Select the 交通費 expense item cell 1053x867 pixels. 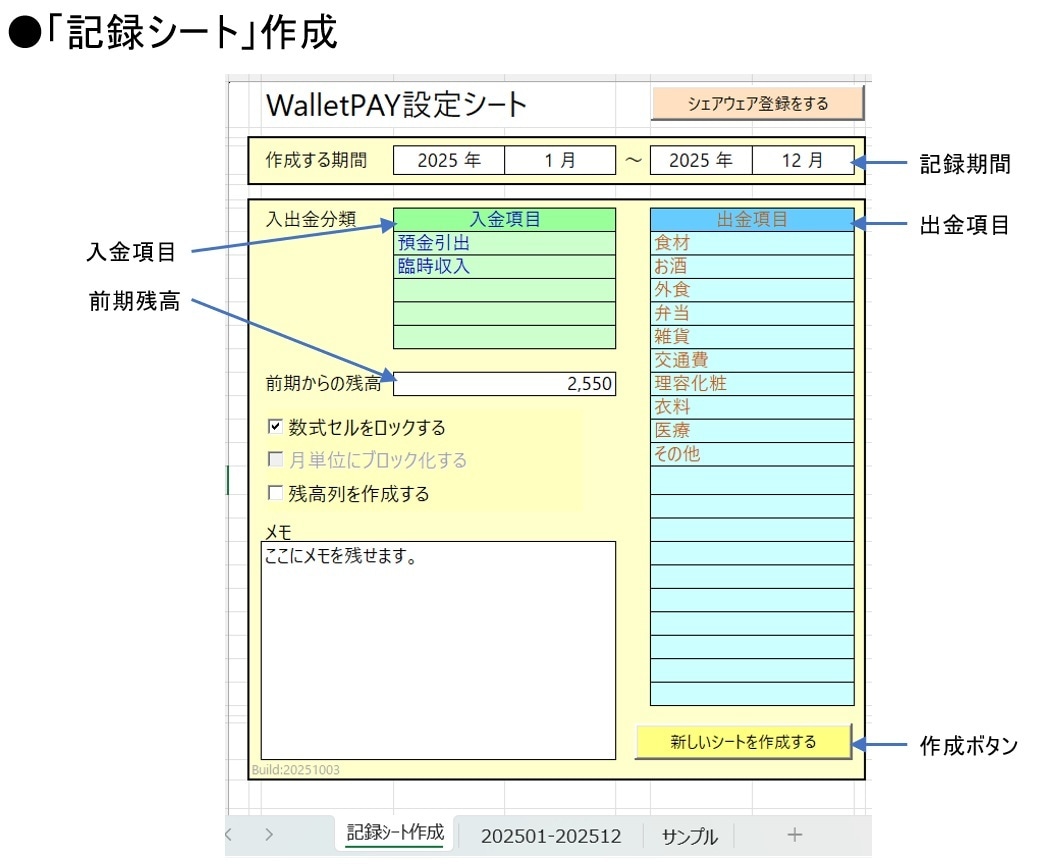(752, 360)
